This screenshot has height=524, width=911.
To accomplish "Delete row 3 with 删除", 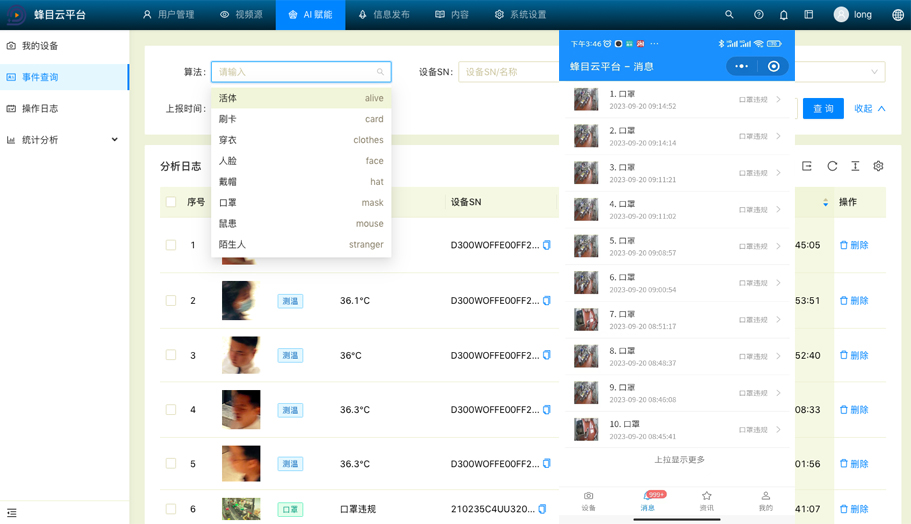I will coord(854,355).
